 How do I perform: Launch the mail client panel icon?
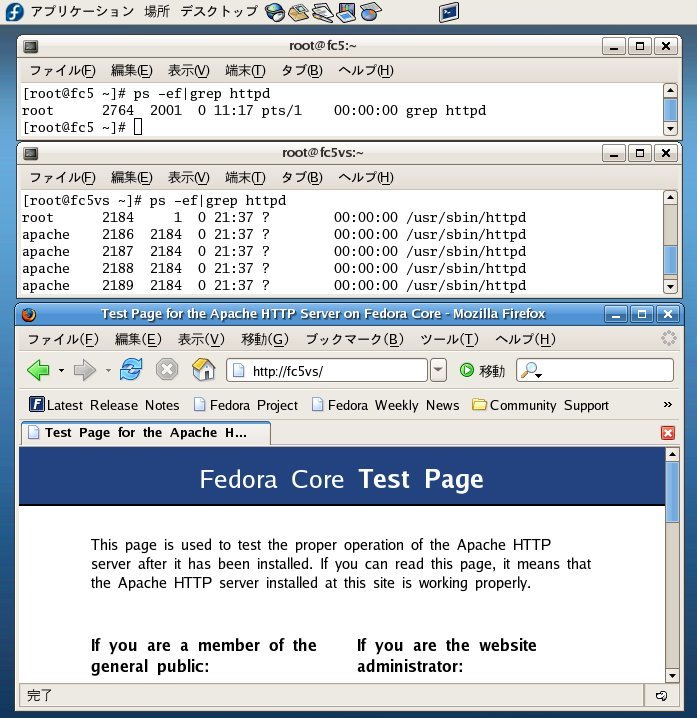(299, 12)
